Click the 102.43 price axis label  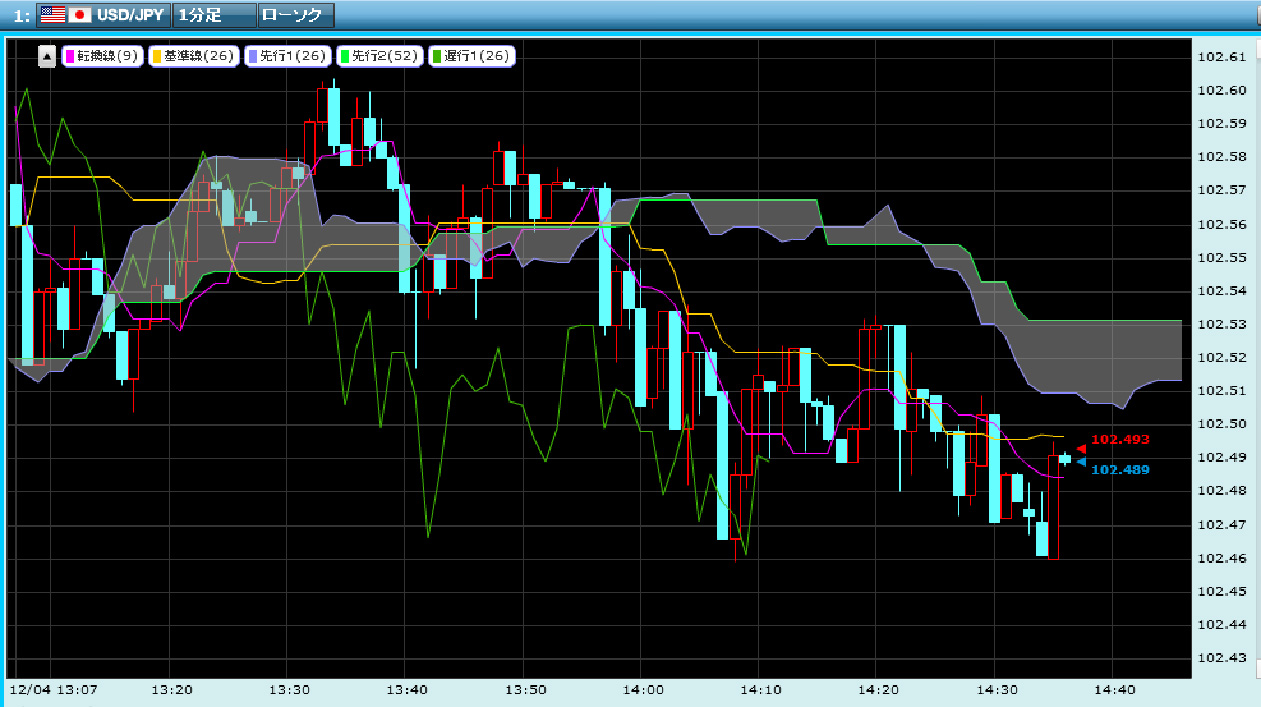pos(1222,658)
